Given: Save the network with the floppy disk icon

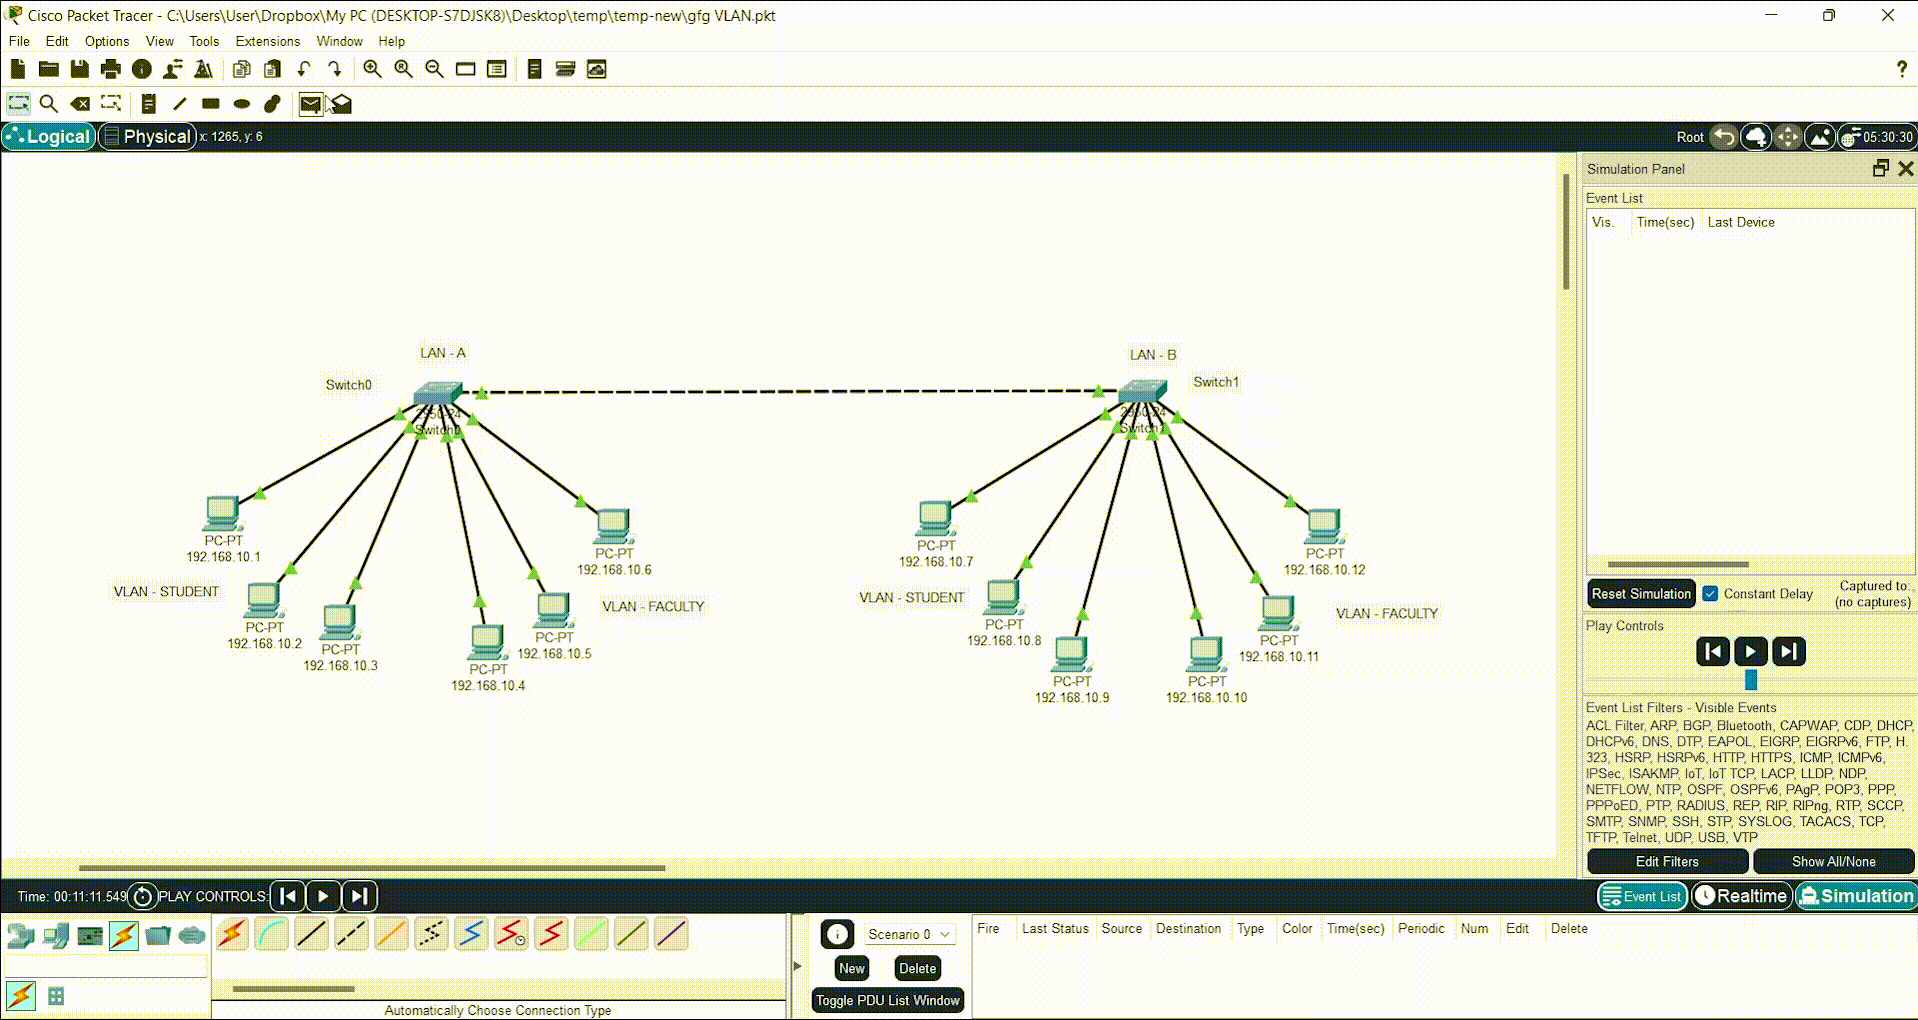Looking at the screenshot, I should pos(80,69).
